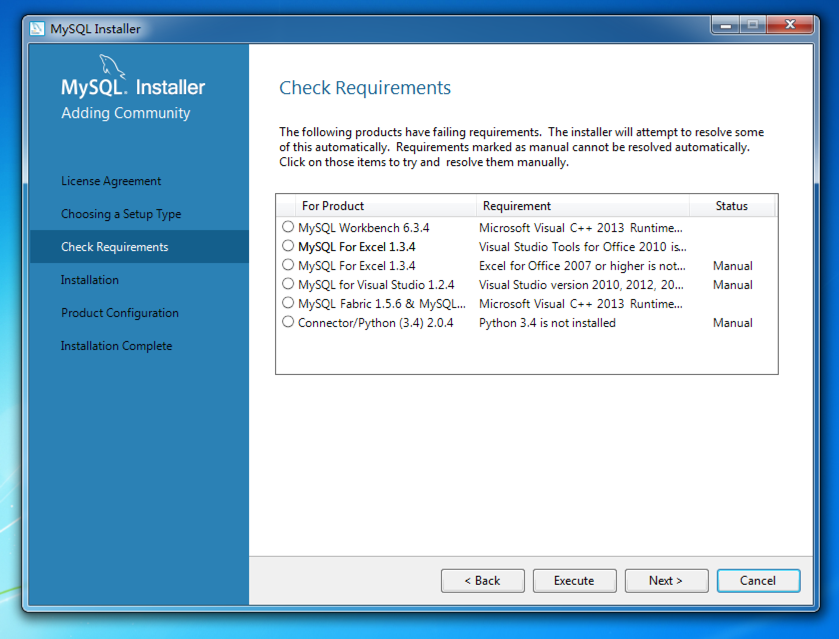This screenshot has height=639, width=839.
Task: Sort by Requirement column header
Action: tap(583, 206)
